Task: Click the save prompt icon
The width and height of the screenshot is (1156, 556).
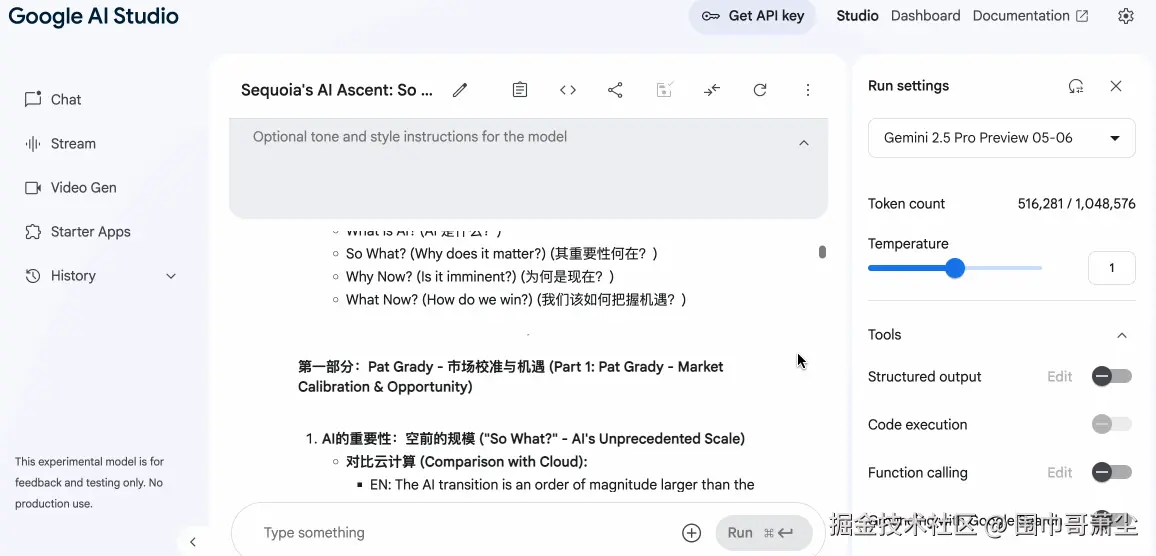Action: 664,90
